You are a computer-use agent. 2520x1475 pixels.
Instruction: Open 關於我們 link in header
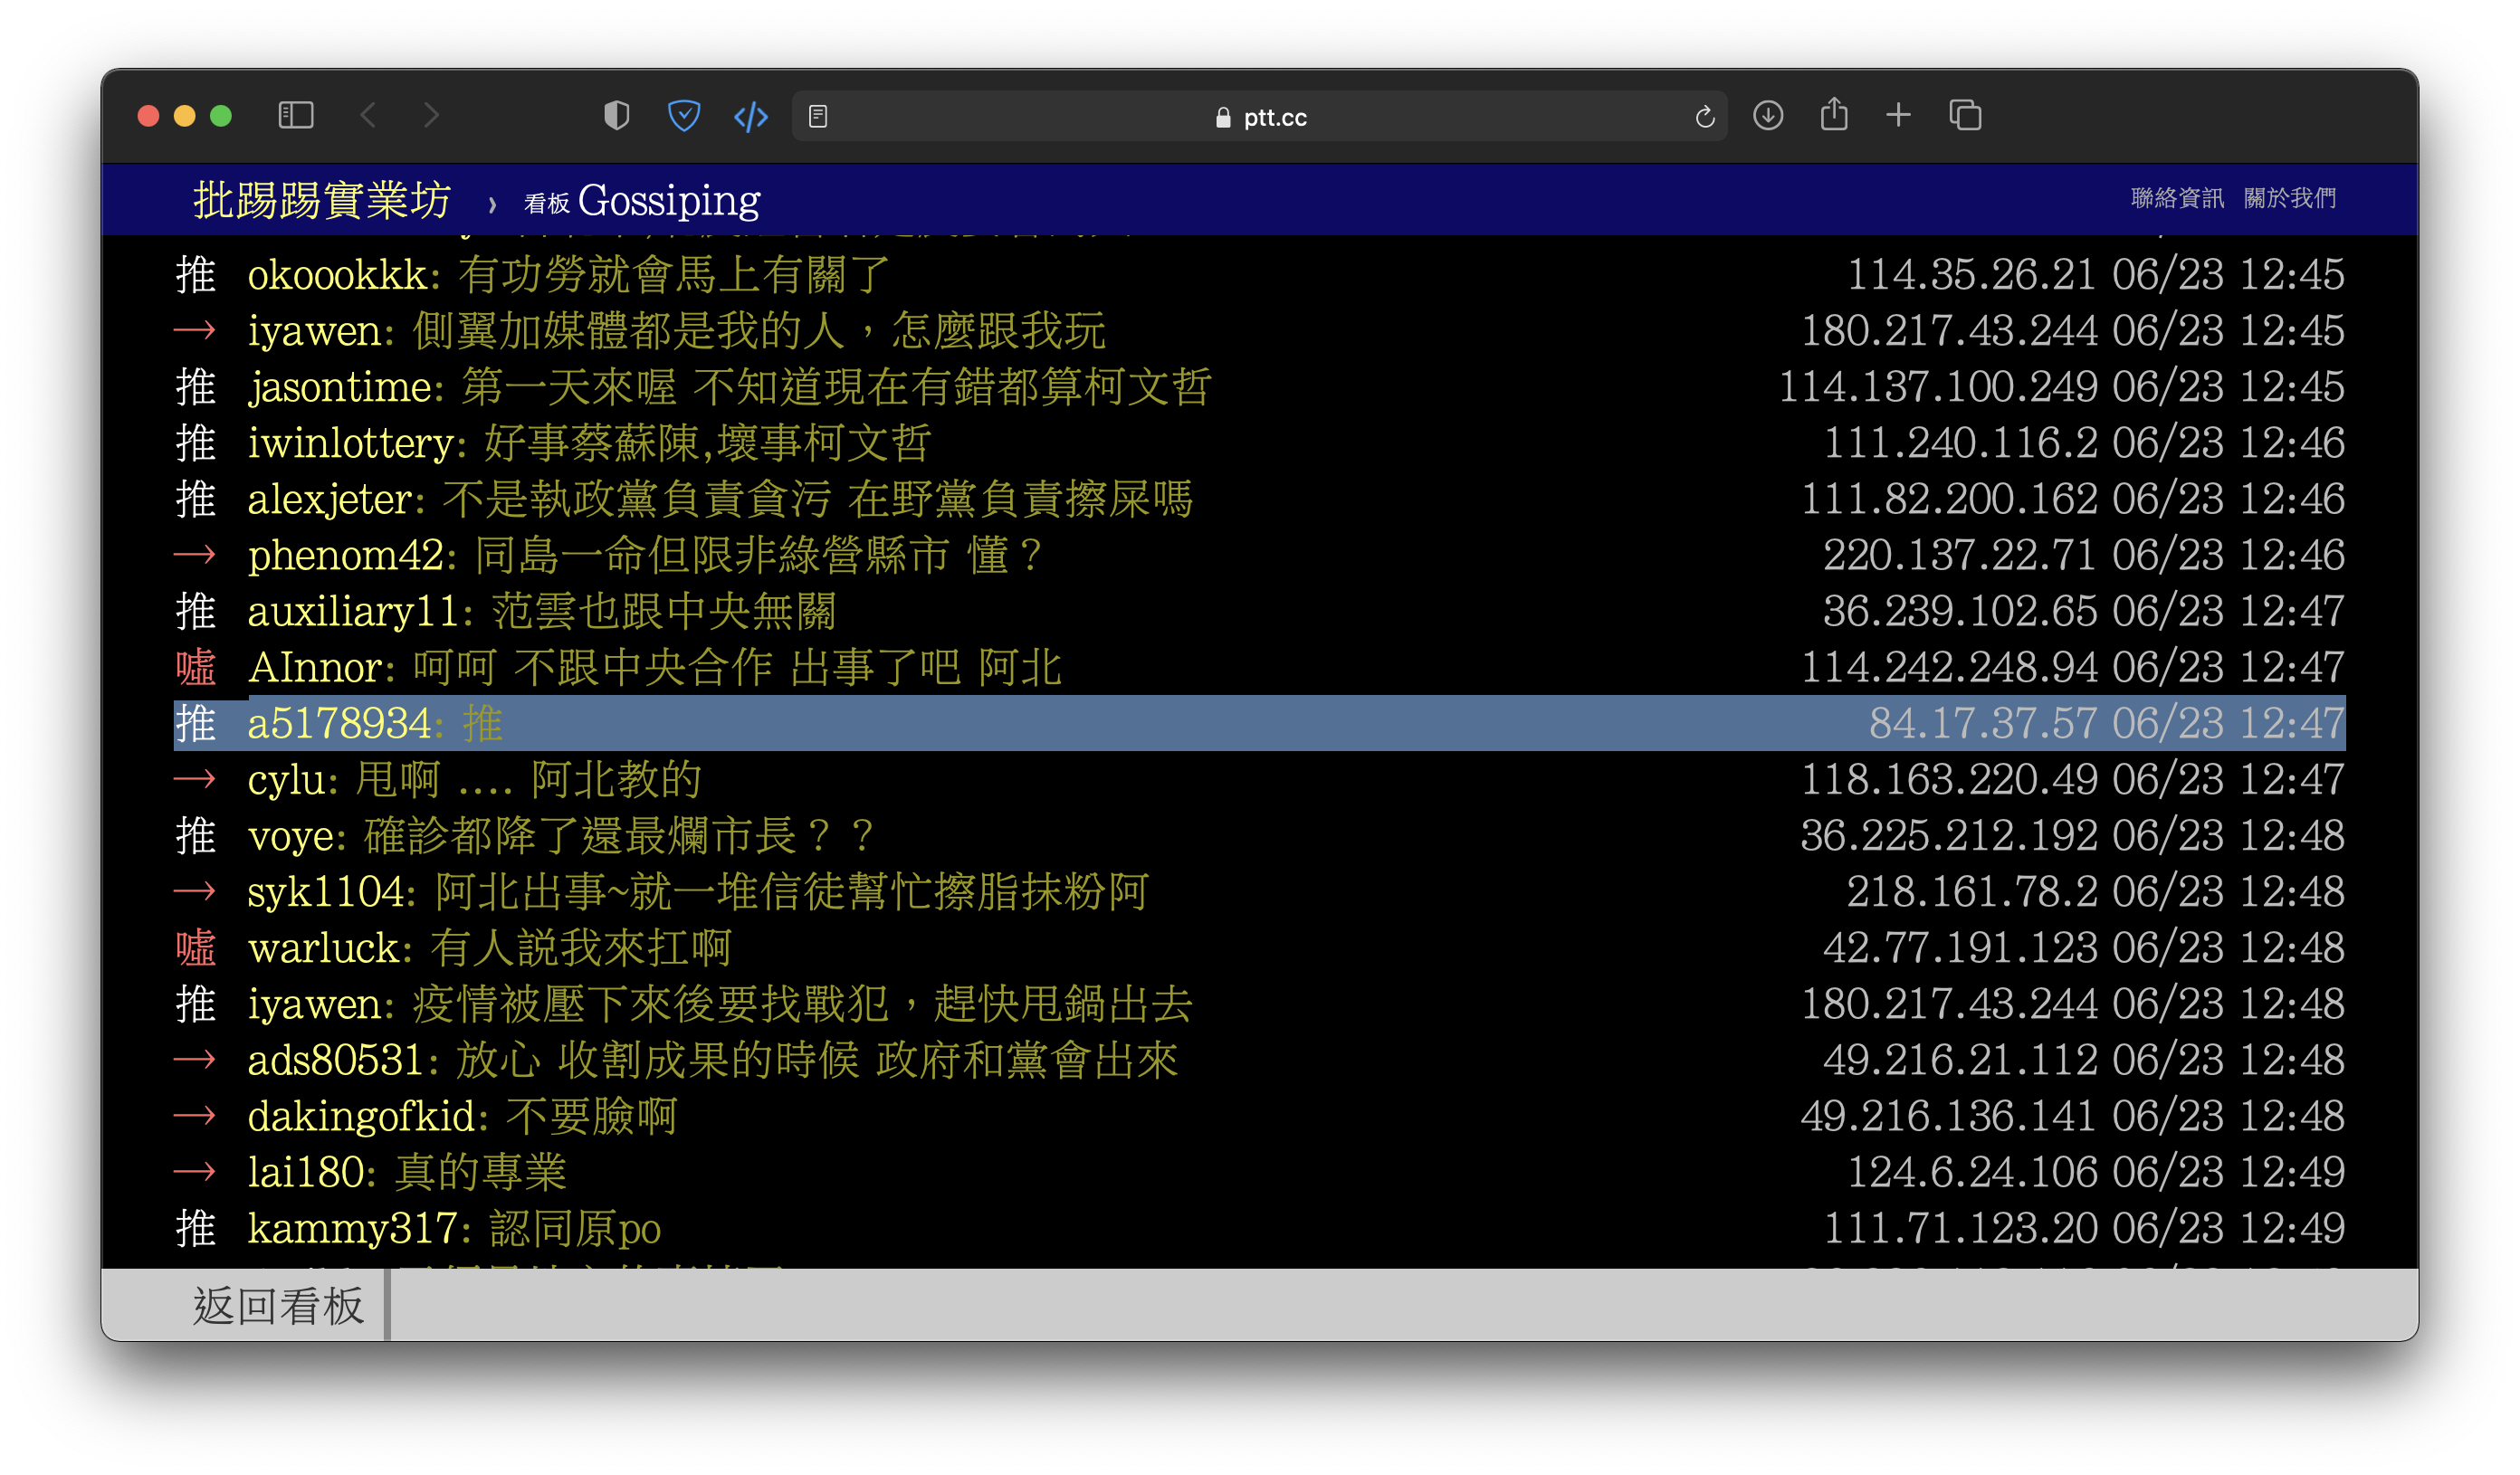(2289, 198)
